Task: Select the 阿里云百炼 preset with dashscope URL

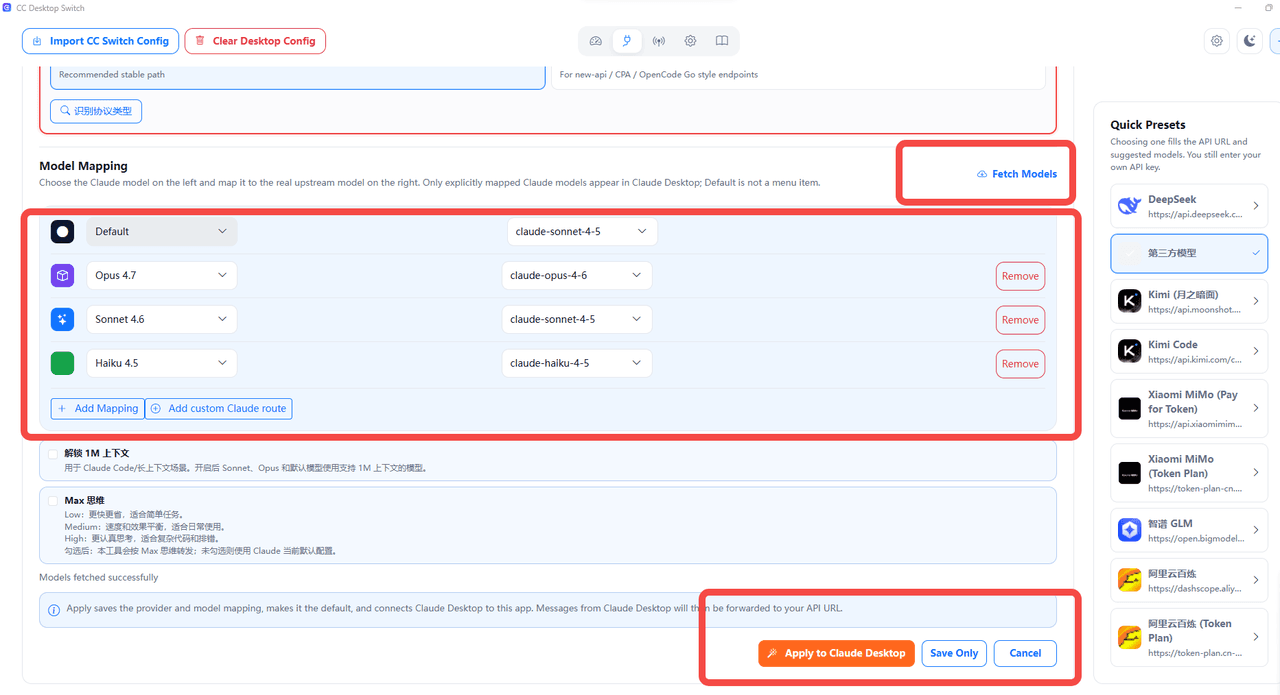Action: [1189, 580]
